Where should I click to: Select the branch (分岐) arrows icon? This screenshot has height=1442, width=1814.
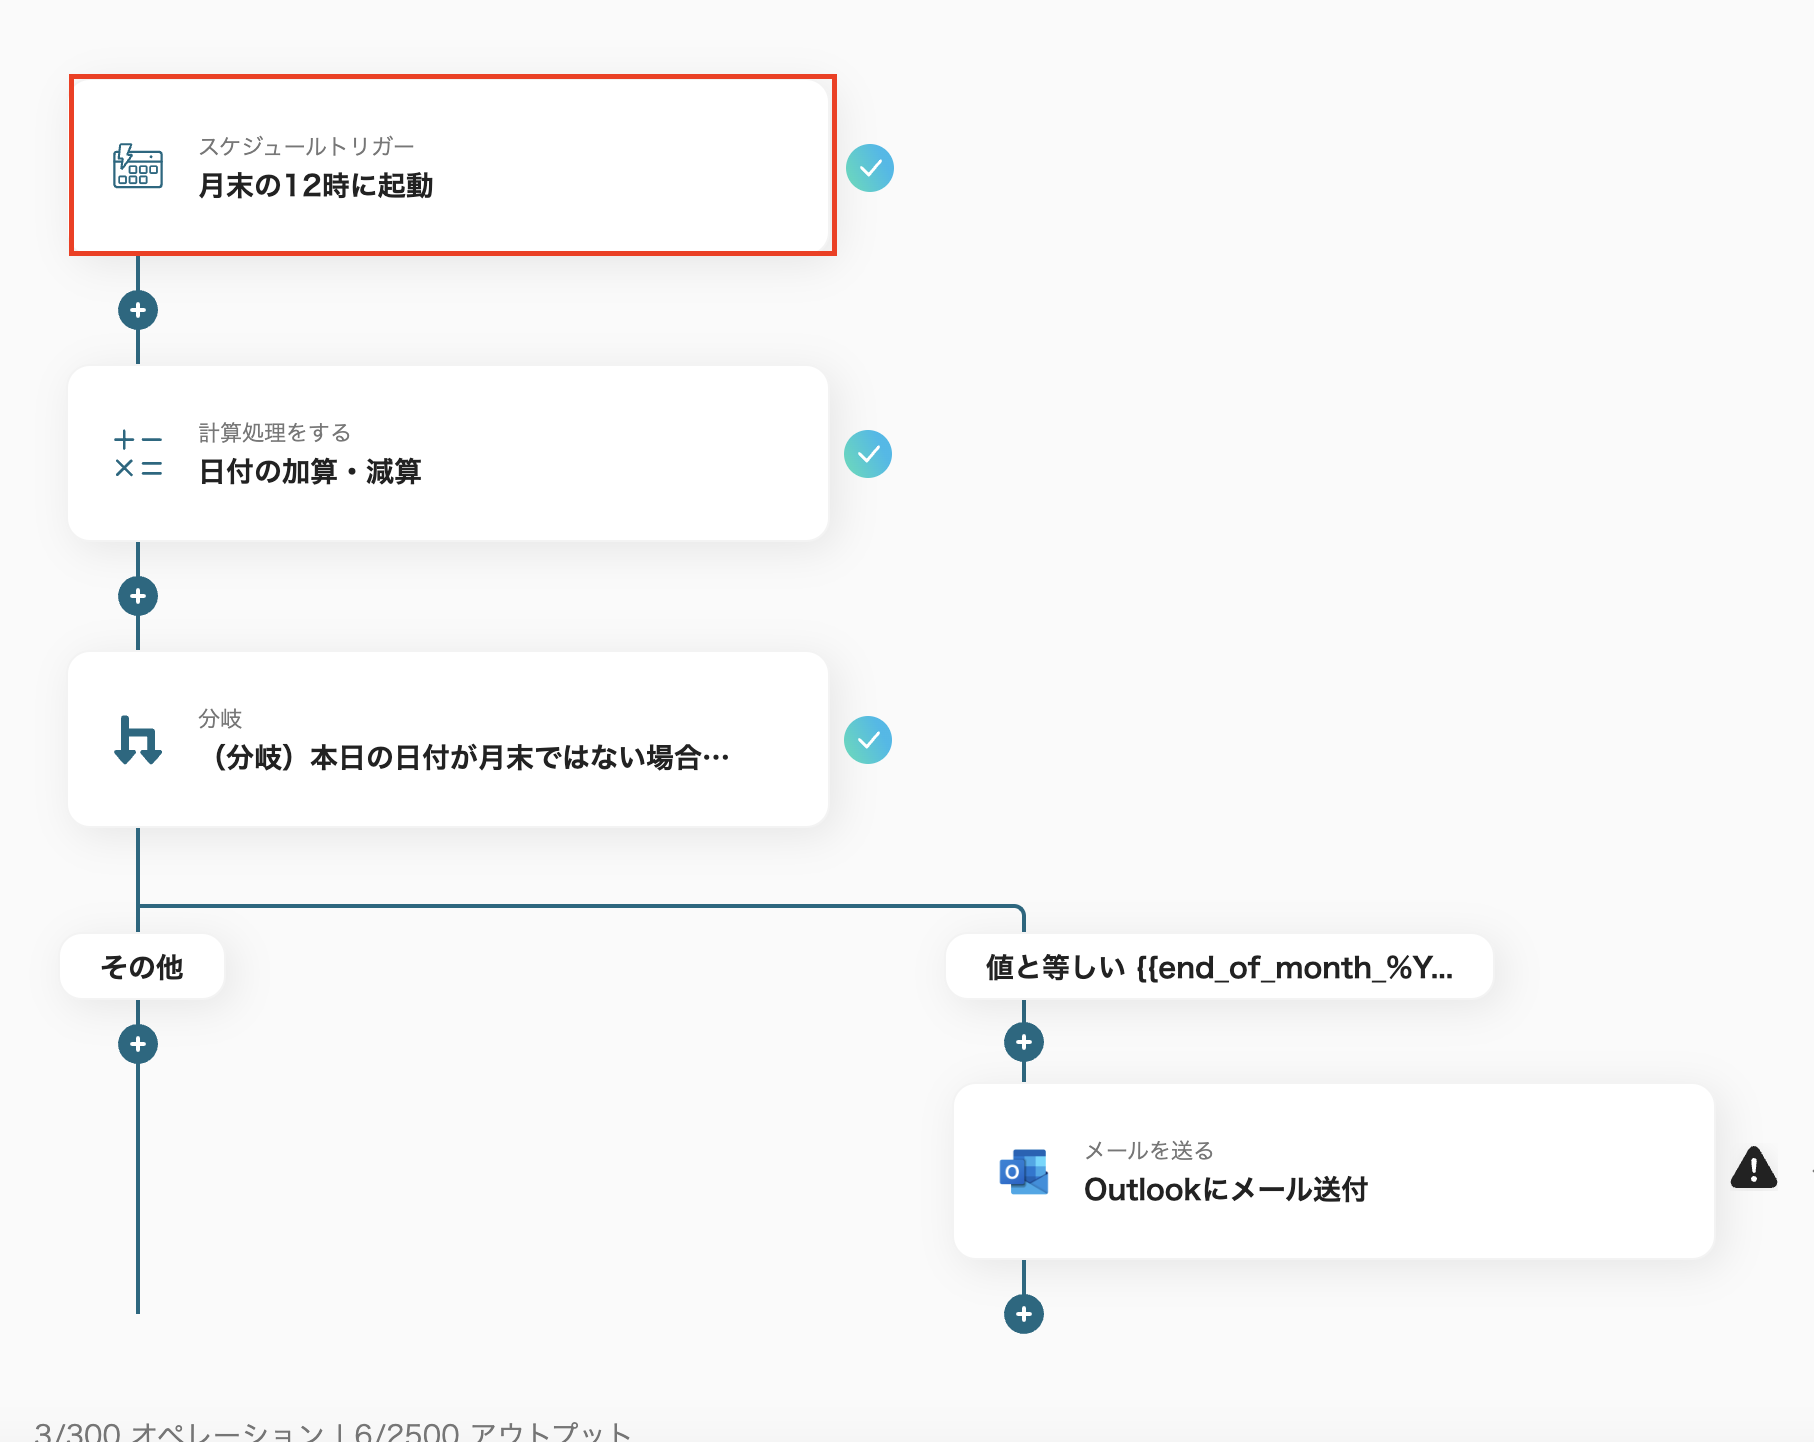(x=138, y=740)
